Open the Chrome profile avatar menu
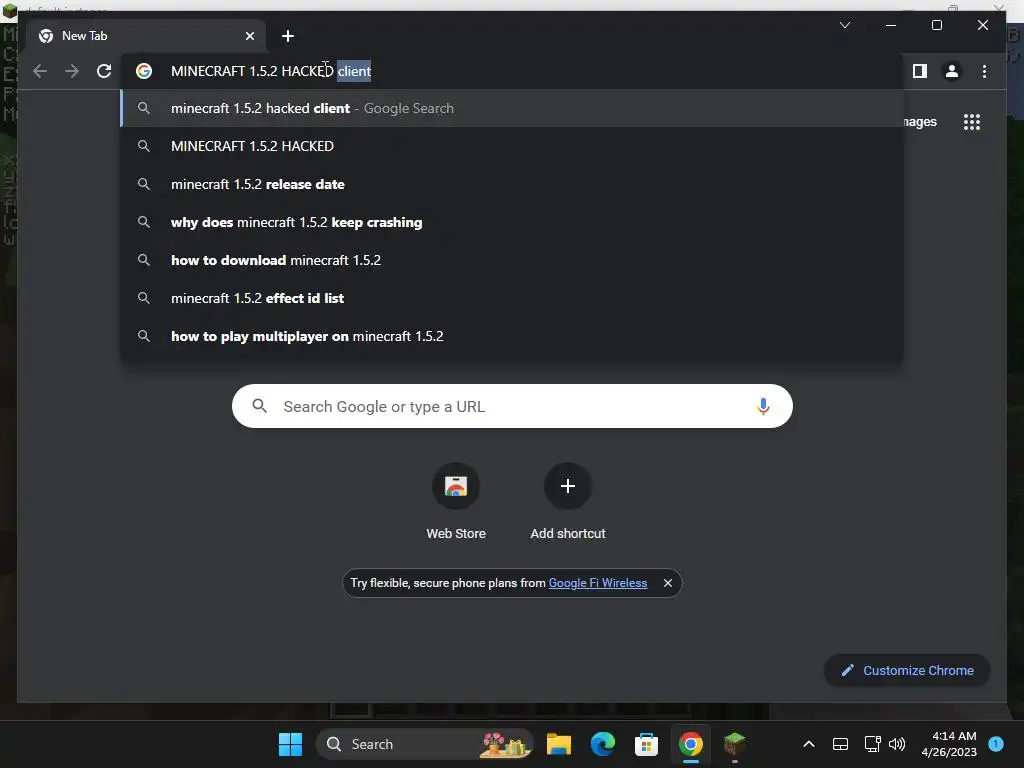 click(952, 71)
